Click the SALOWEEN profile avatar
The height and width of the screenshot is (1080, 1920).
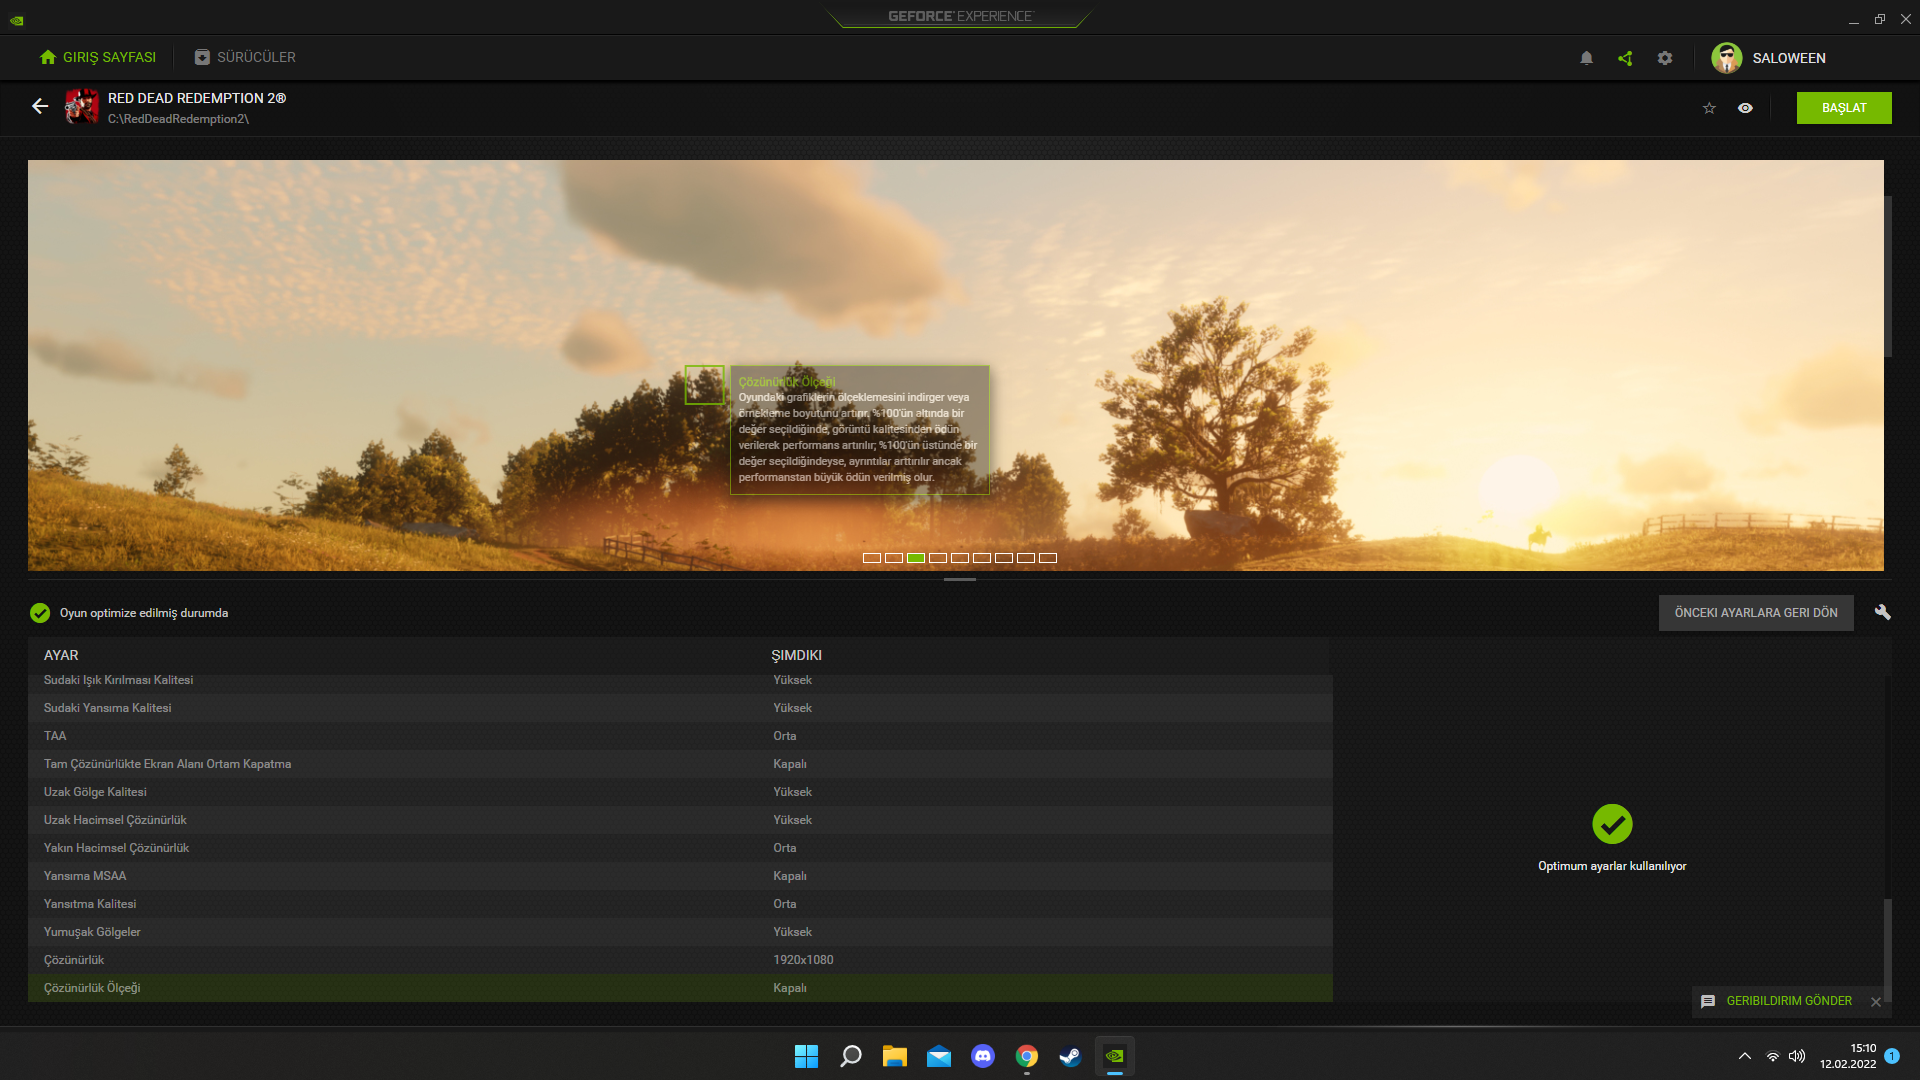[1726, 58]
